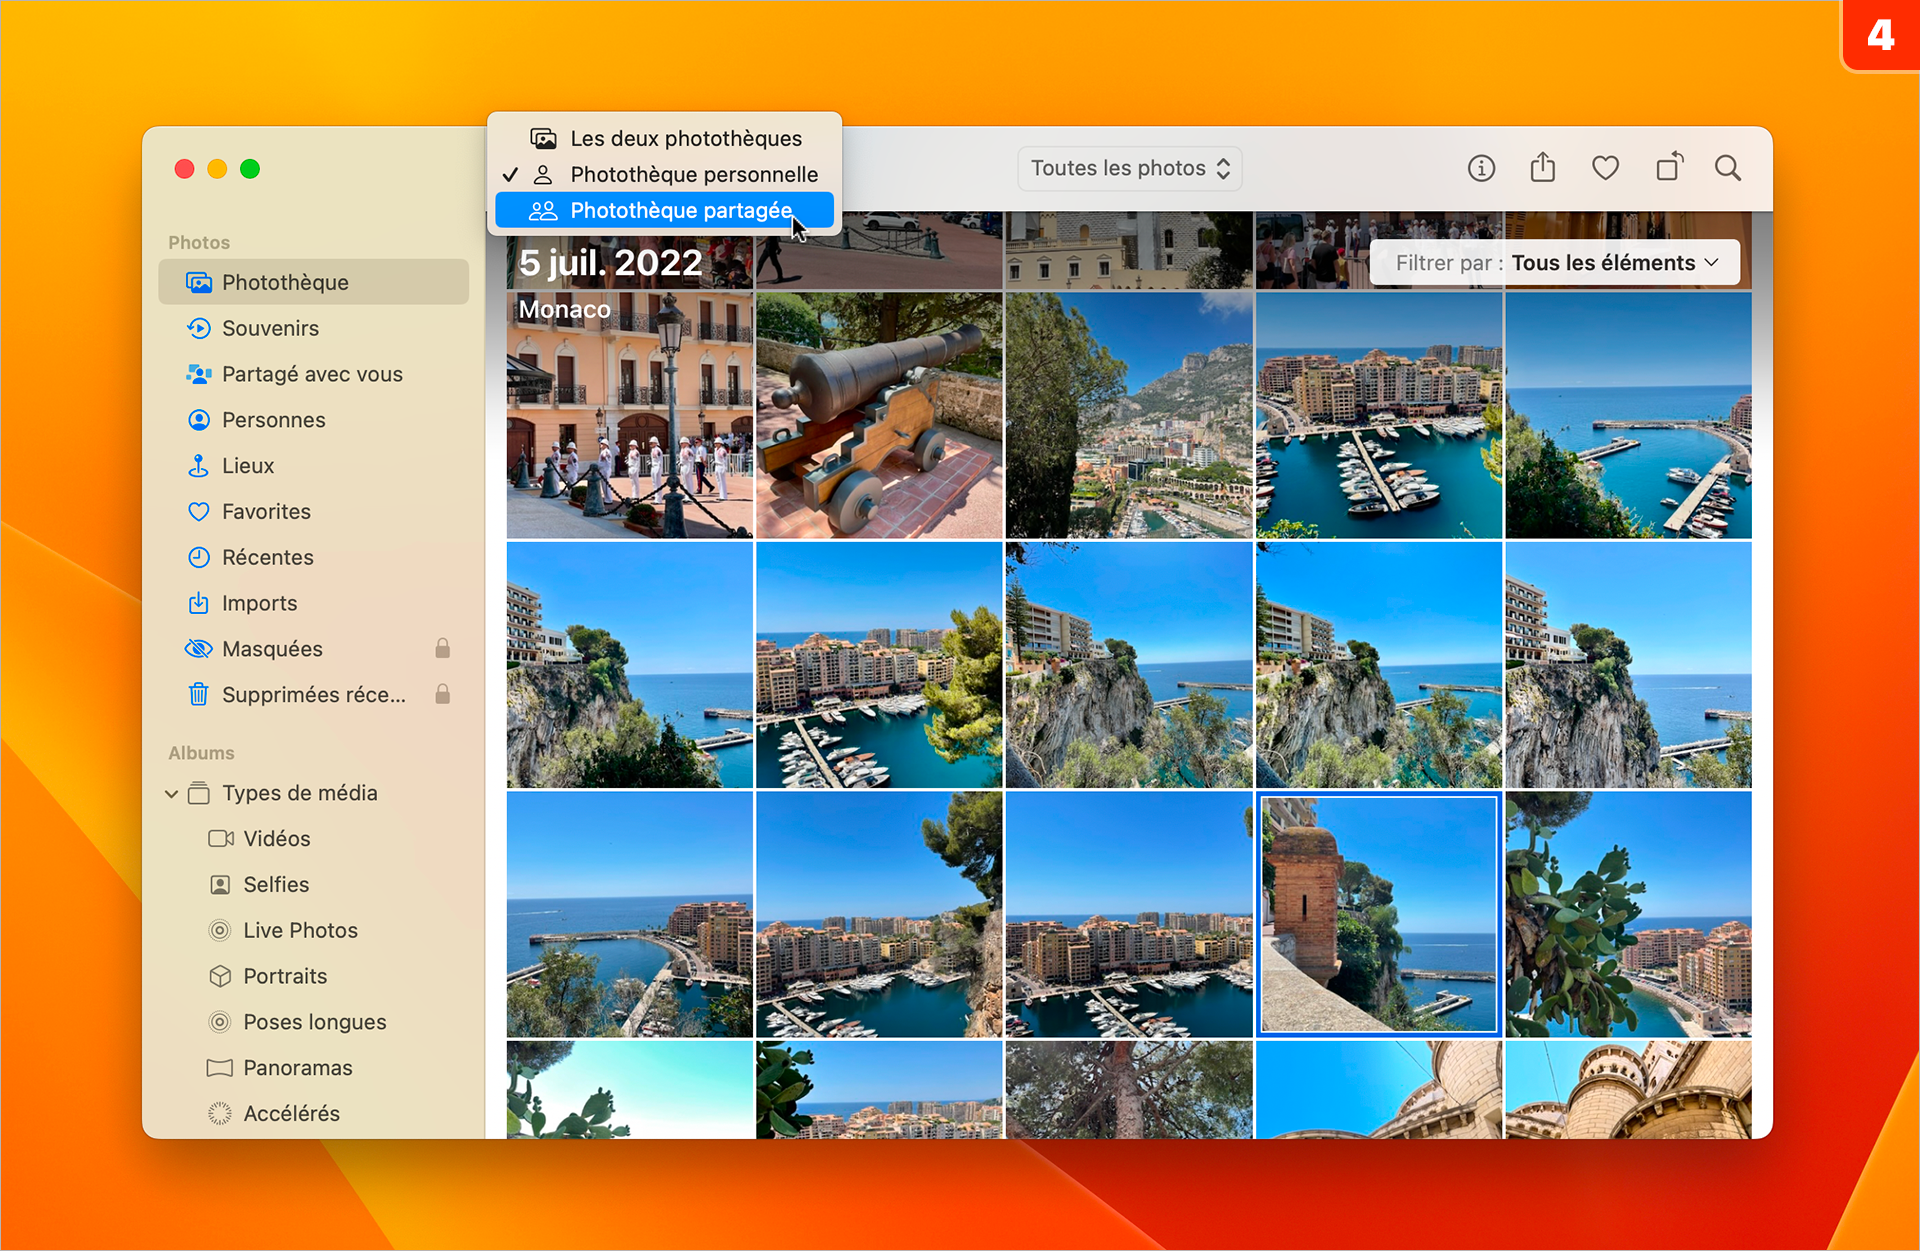This screenshot has height=1251, width=1920.
Task: Select the Supprimées récentes trash icon
Action: pyautogui.click(x=199, y=695)
